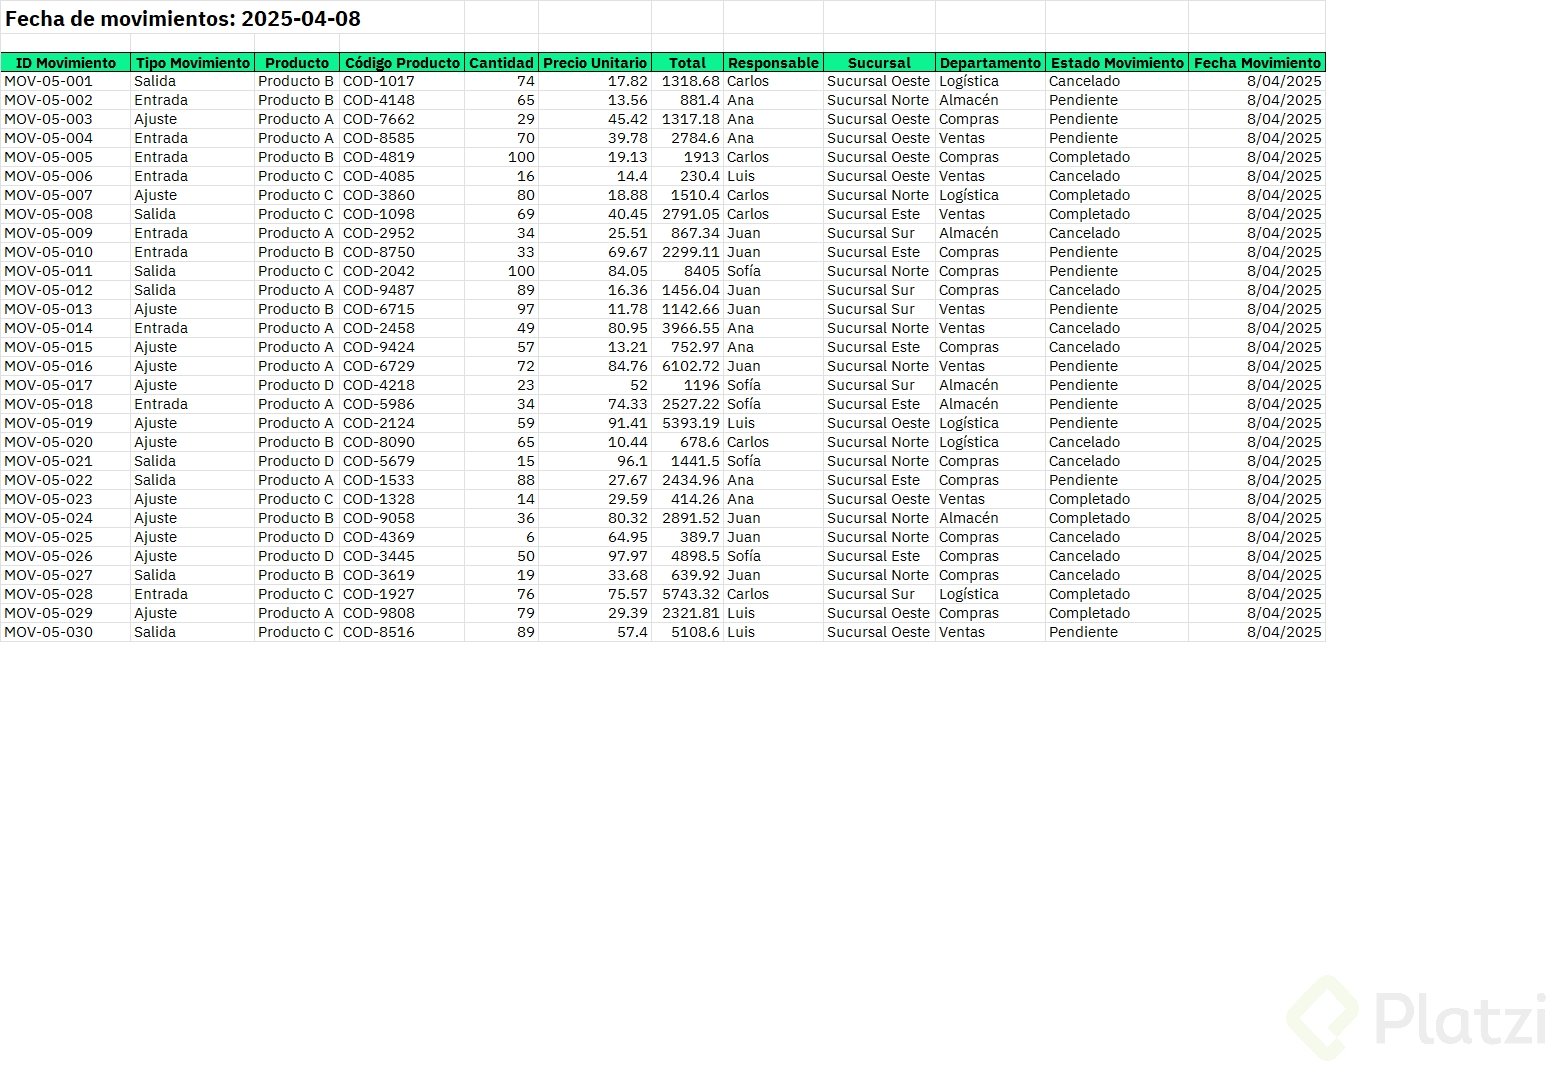Select the cell MOV-05-030
Image resolution: width=1562 pixels, height=1072 pixels.
point(66,632)
